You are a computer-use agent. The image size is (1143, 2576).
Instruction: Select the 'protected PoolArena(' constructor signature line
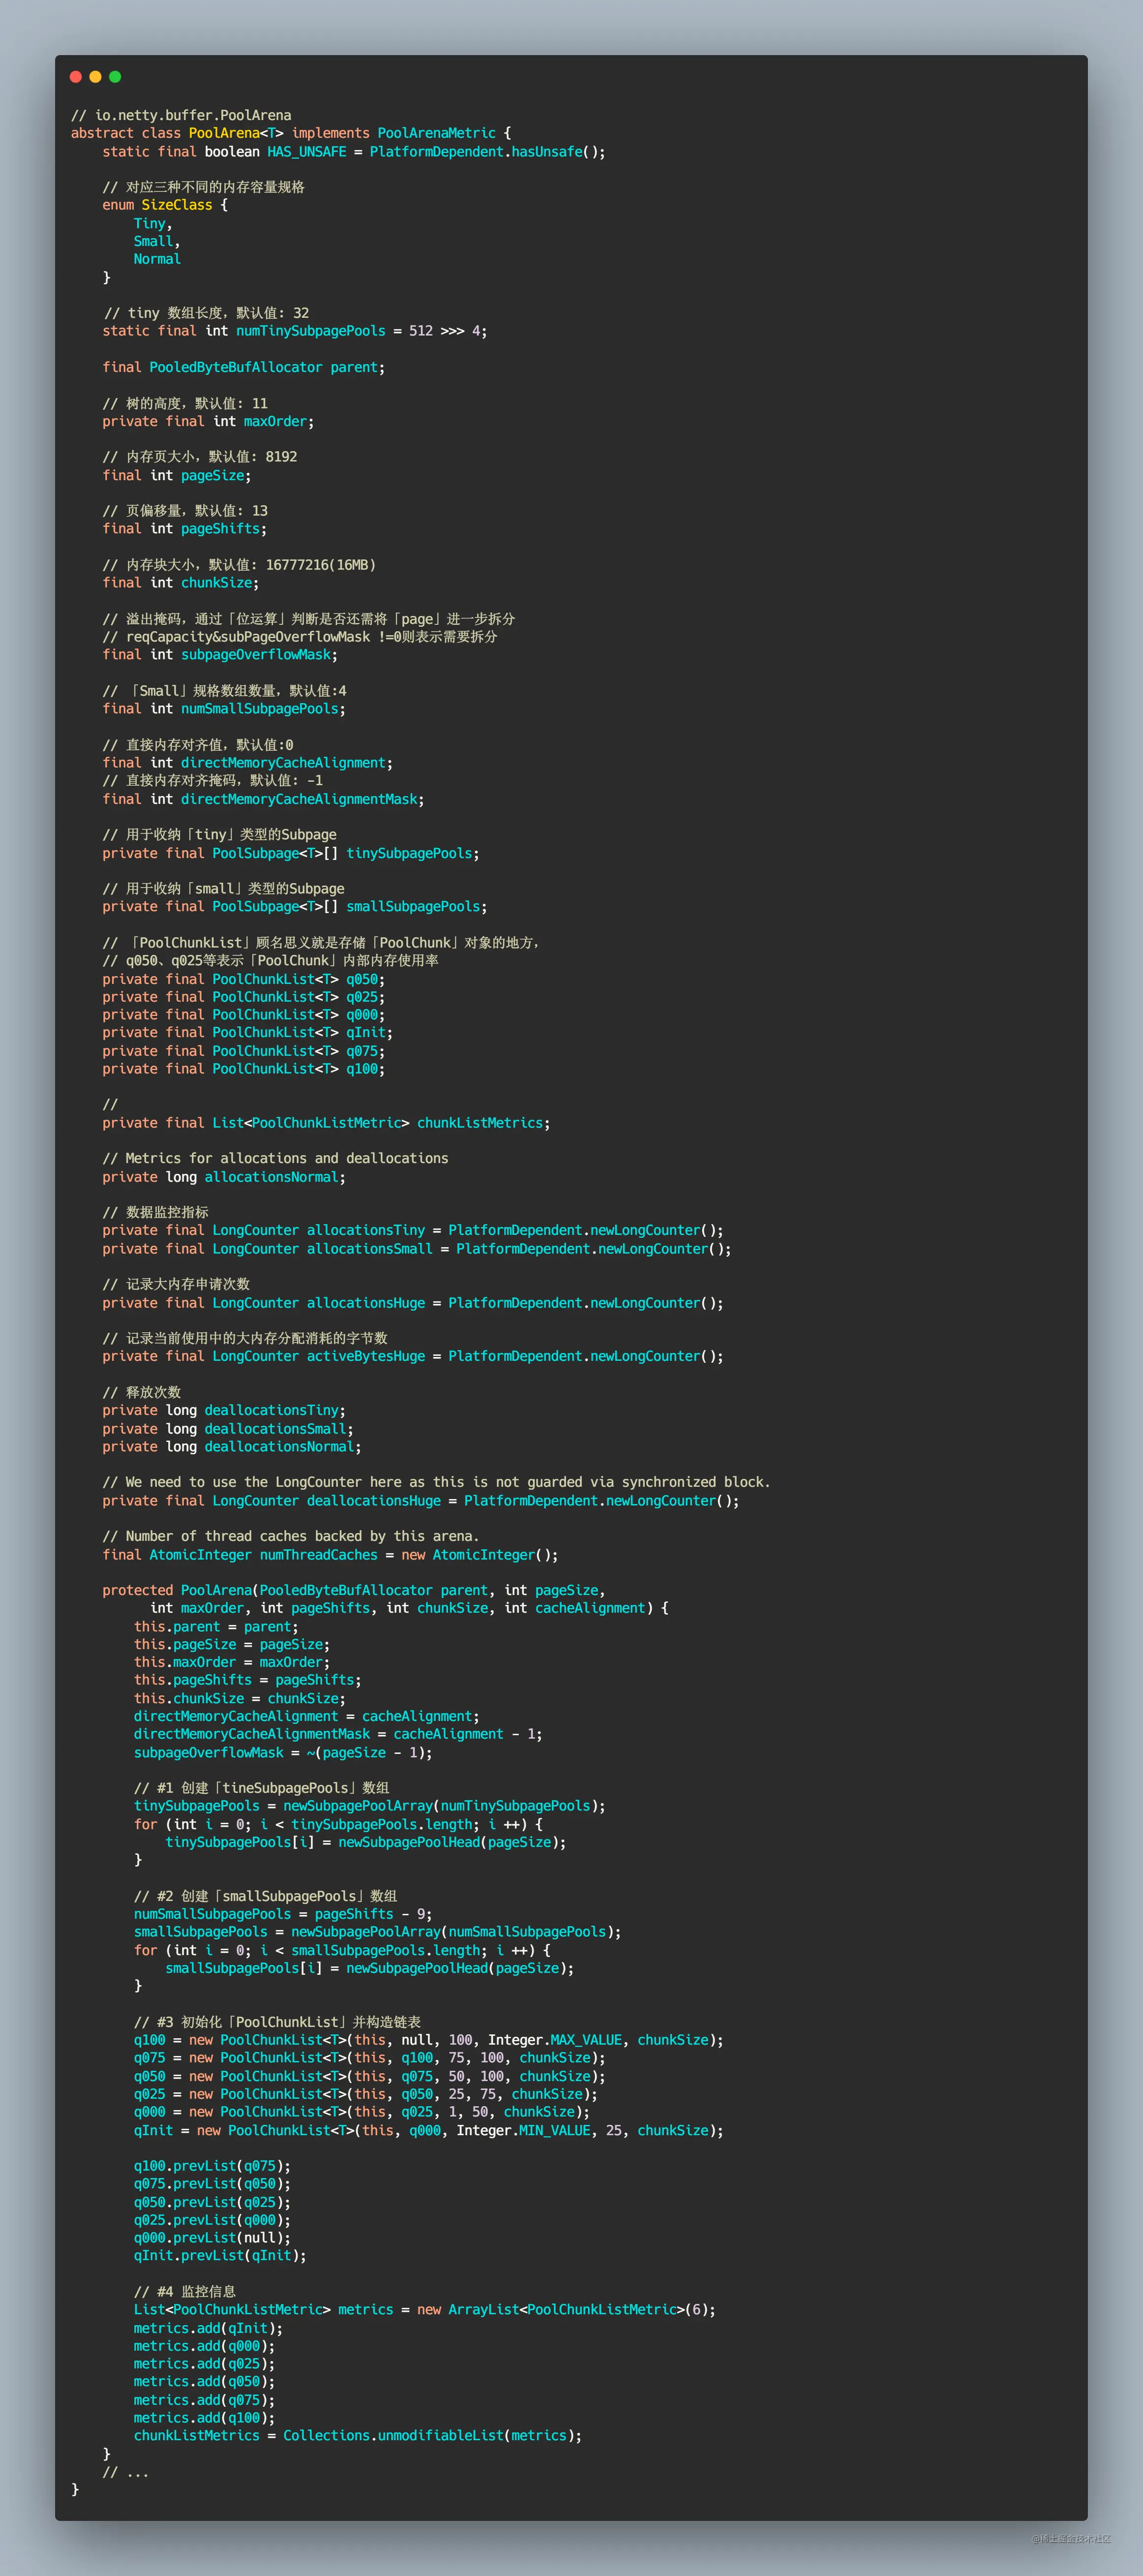click(x=354, y=1590)
